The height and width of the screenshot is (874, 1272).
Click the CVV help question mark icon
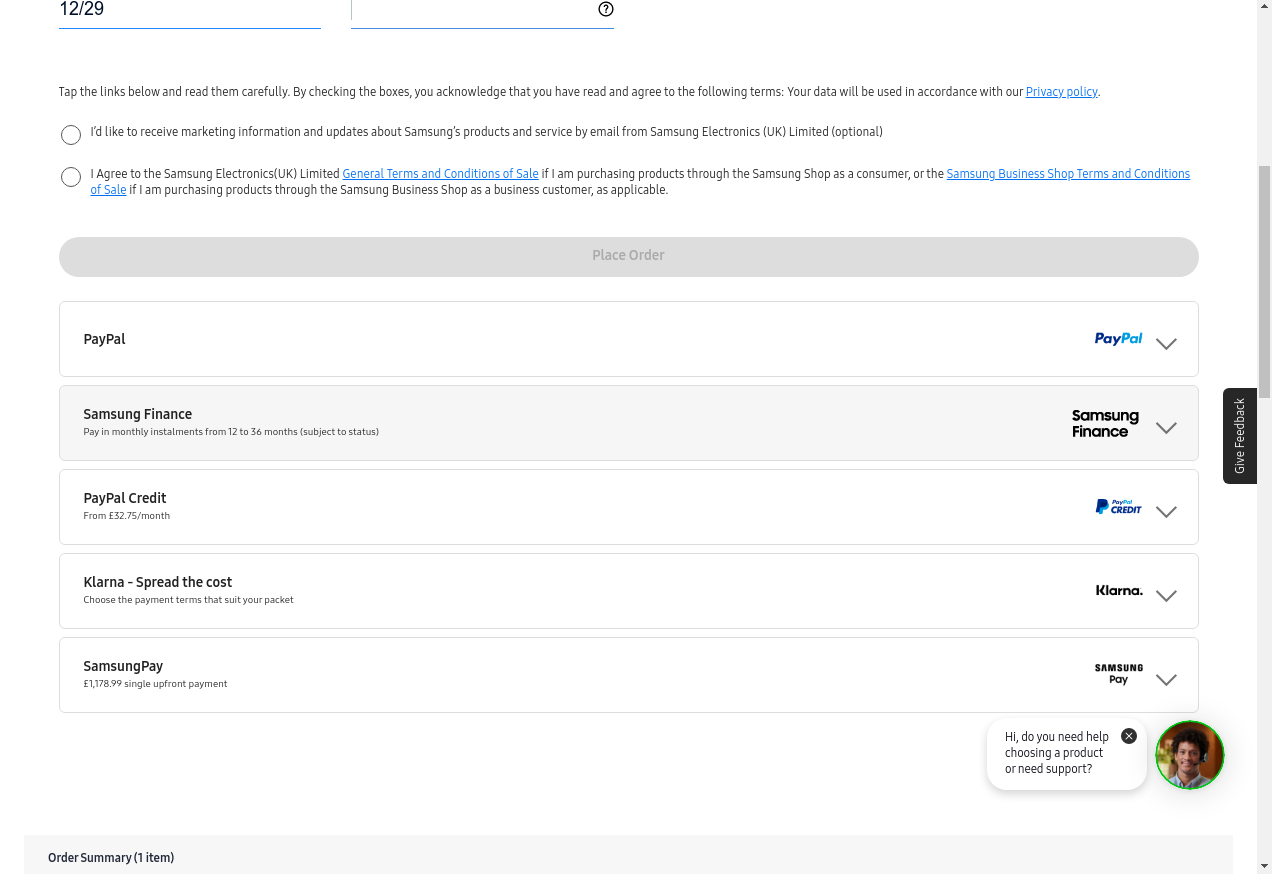[x=606, y=9]
